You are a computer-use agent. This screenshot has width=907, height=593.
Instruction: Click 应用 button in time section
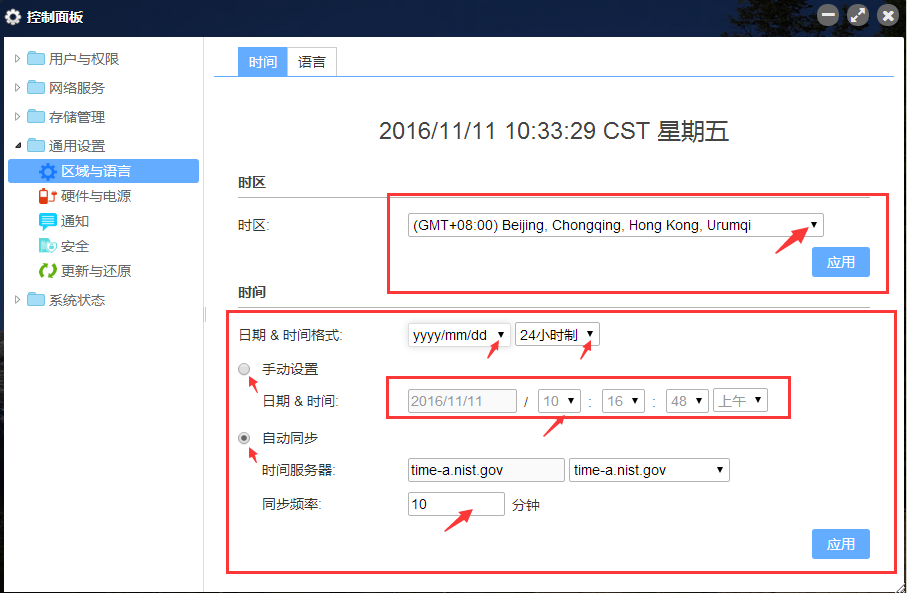840,544
